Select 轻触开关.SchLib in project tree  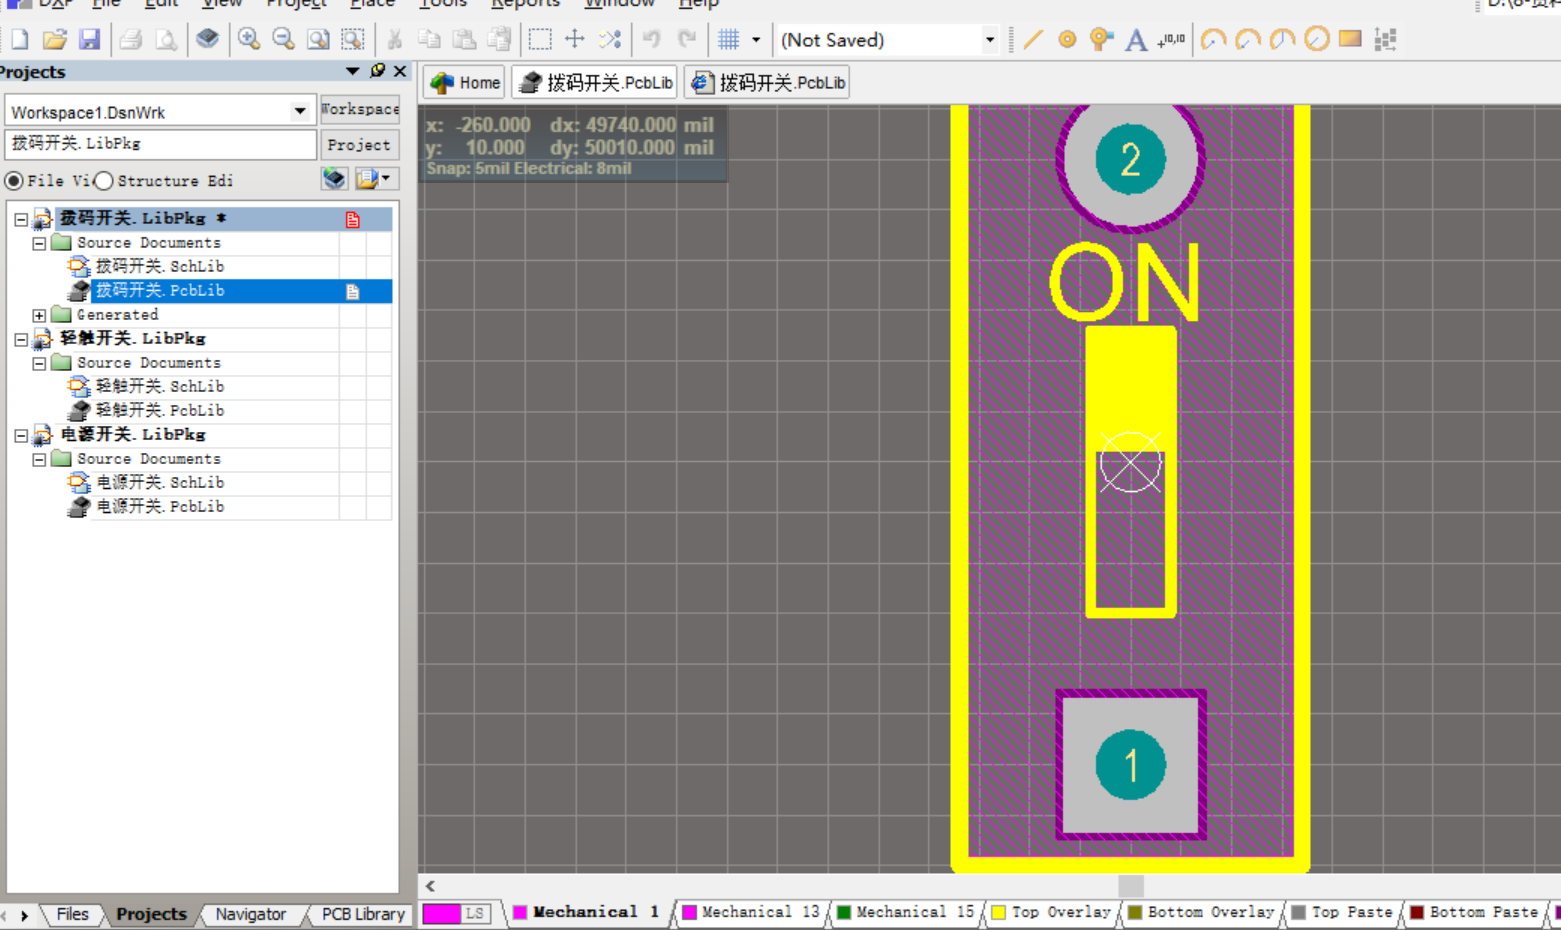(x=160, y=386)
